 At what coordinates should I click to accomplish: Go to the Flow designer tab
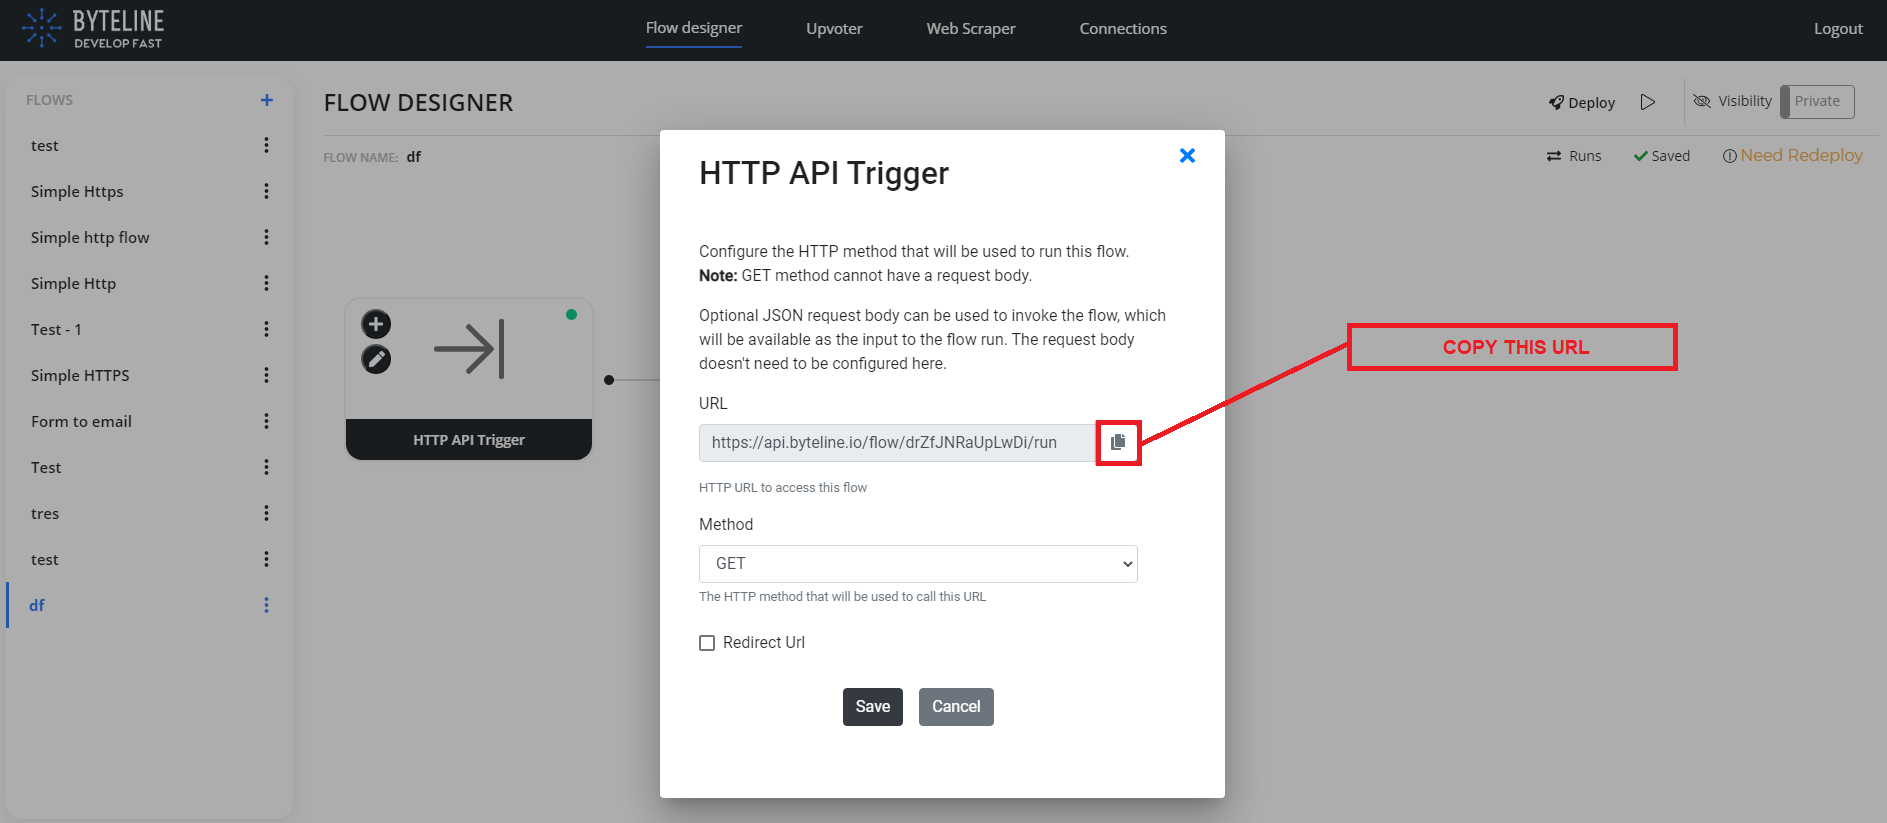pyautogui.click(x=694, y=28)
